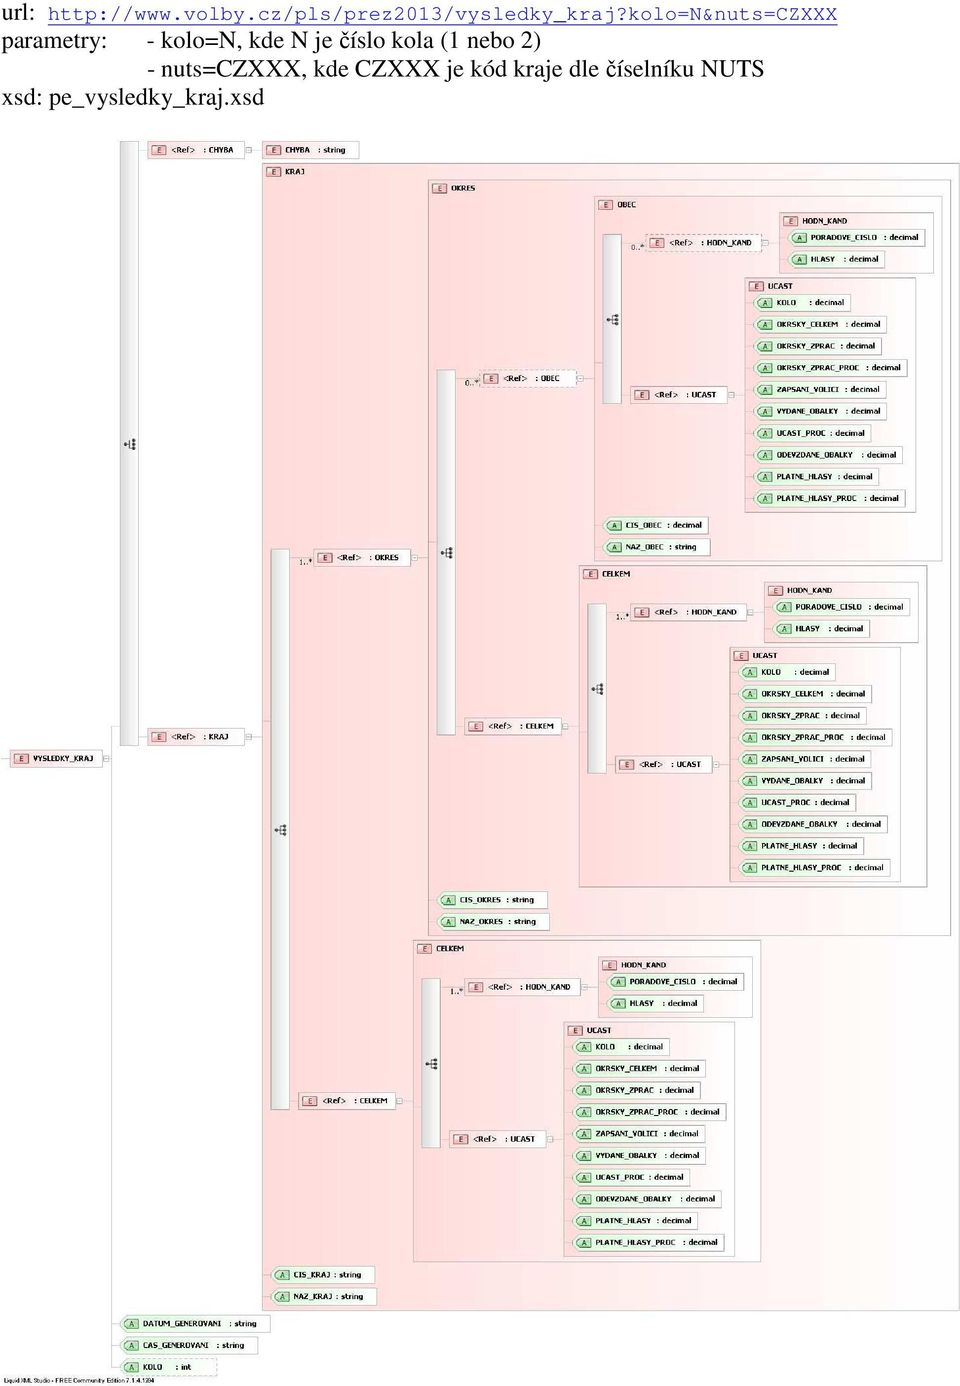Screen dimensions: 960x1386
Task: Click the E icon of OBEC's <Ref> : HODN_KAND
Action: coord(657,243)
